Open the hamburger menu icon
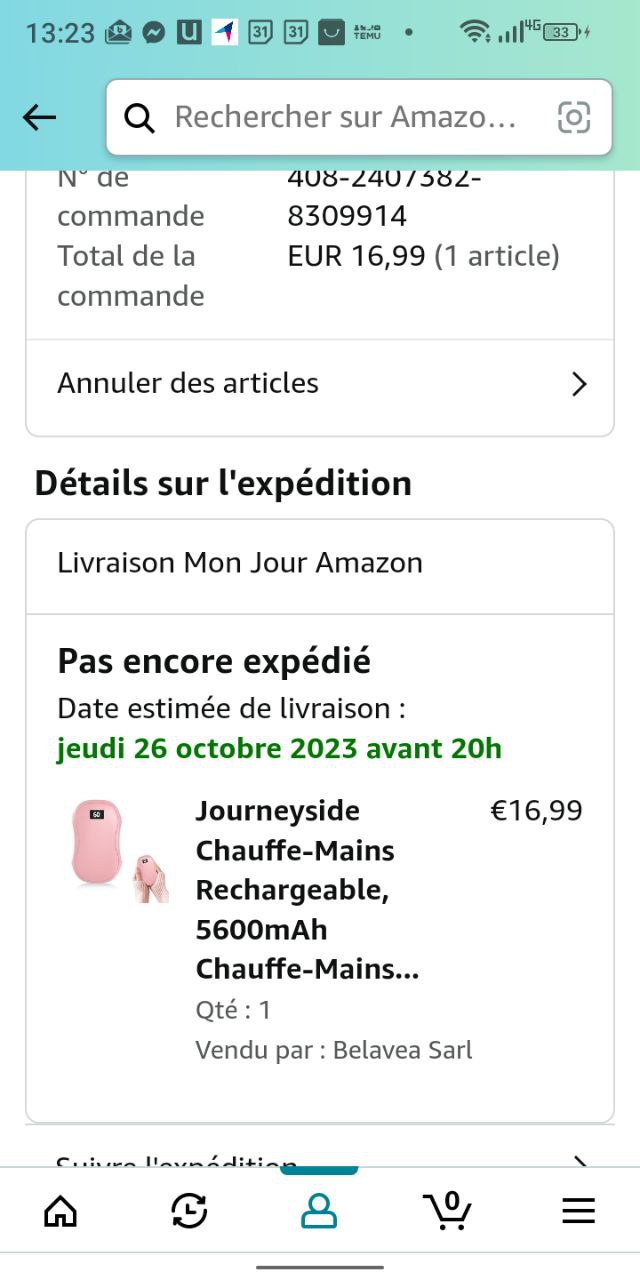Image resolution: width=640 pixels, height=1280 pixels. tap(578, 1211)
